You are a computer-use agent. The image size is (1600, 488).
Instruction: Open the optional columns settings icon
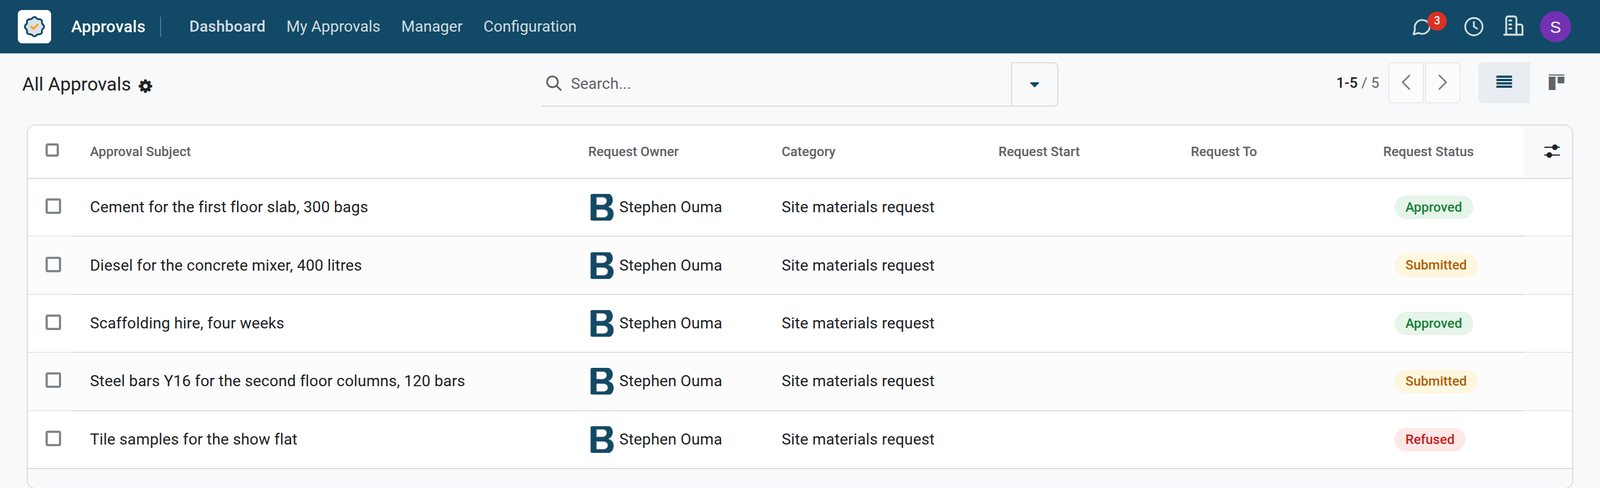[1551, 151]
